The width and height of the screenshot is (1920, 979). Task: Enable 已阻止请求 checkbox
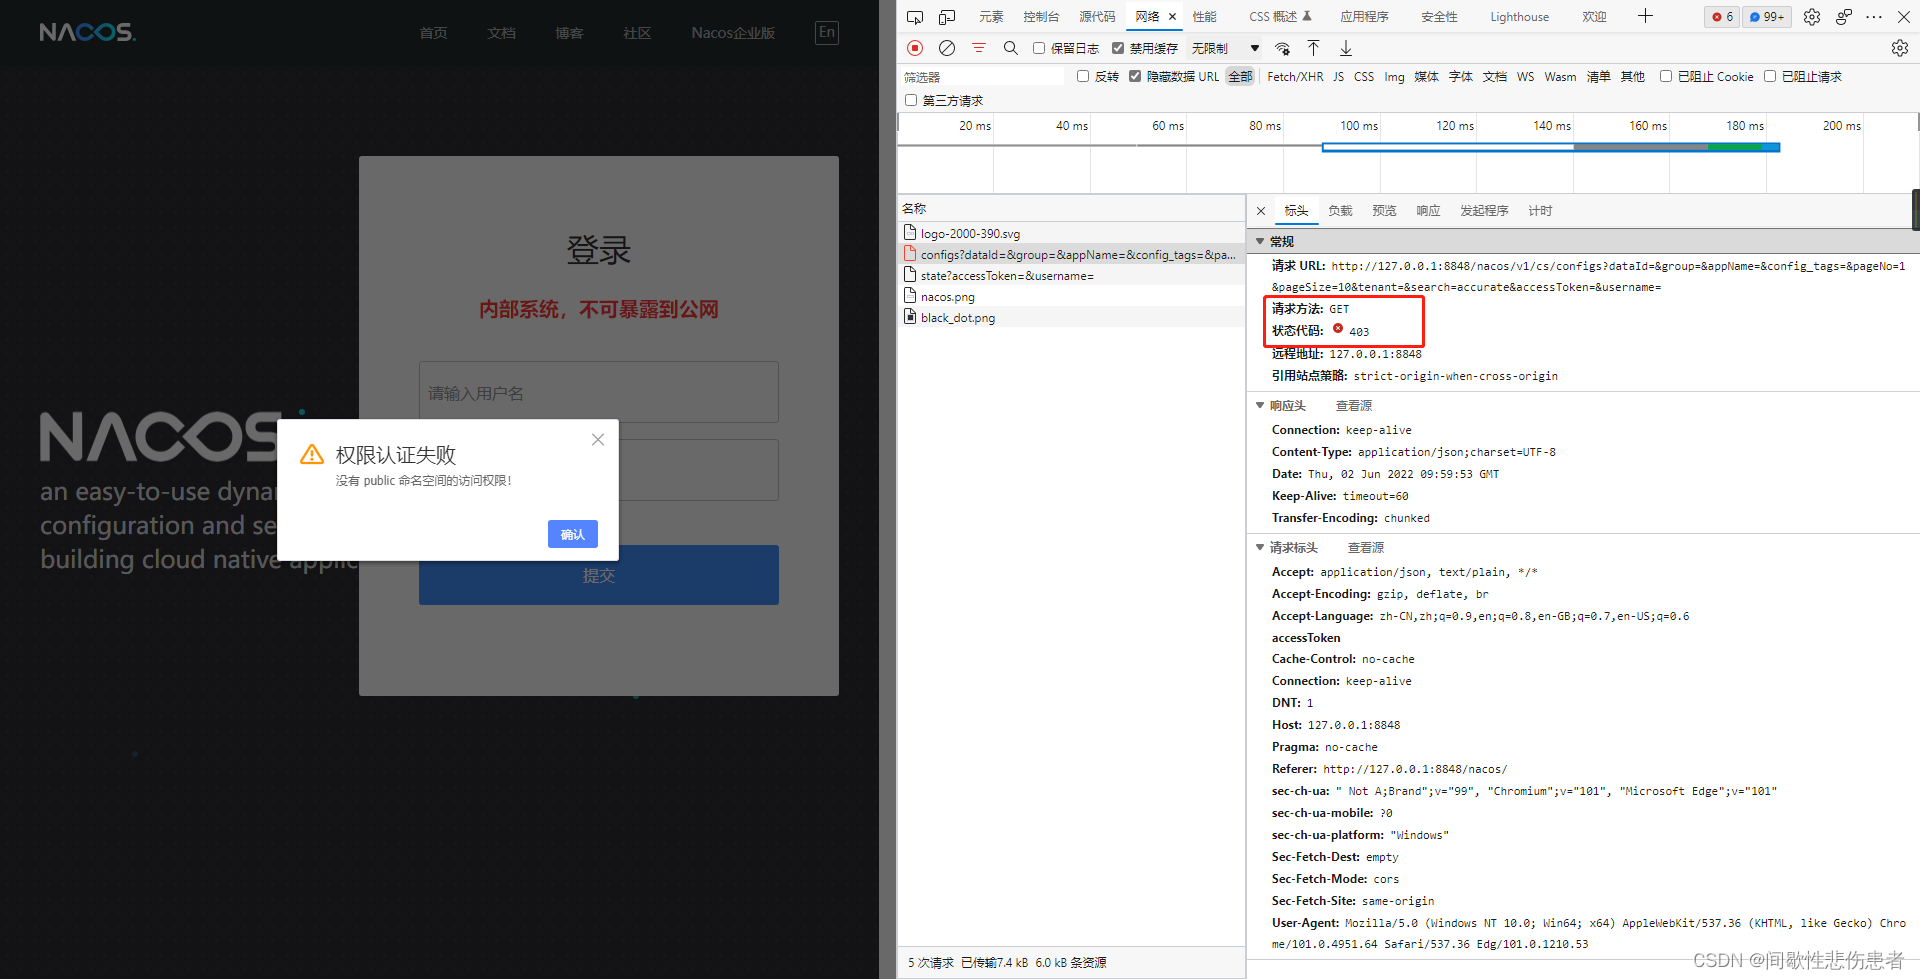coord(1770,76)
